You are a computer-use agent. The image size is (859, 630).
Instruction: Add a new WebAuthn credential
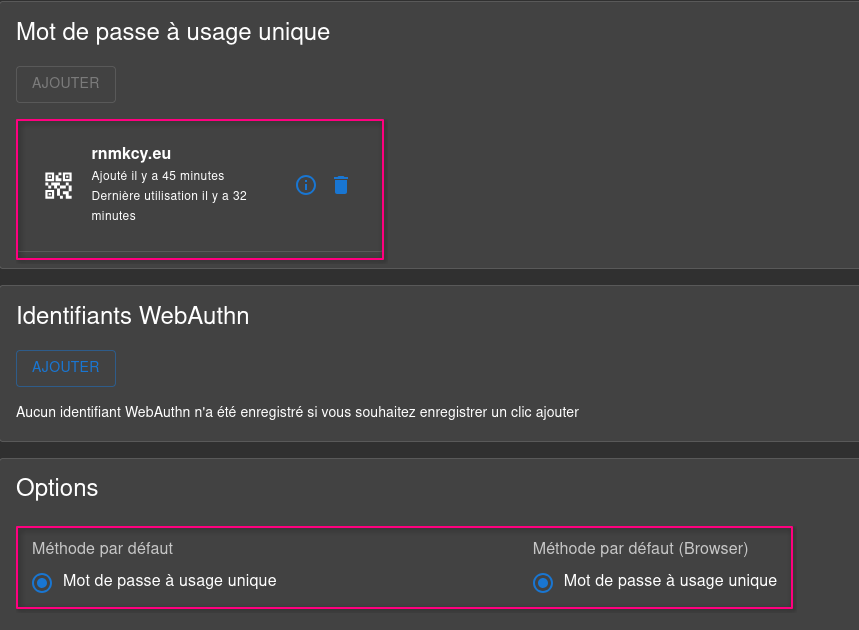66,368
